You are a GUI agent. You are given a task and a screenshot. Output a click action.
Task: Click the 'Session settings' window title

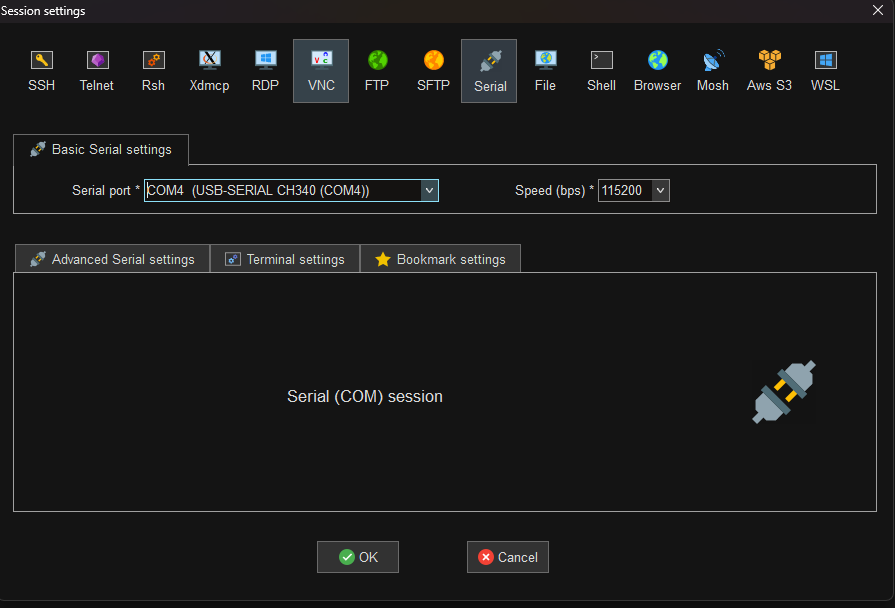tap(43, 11)
